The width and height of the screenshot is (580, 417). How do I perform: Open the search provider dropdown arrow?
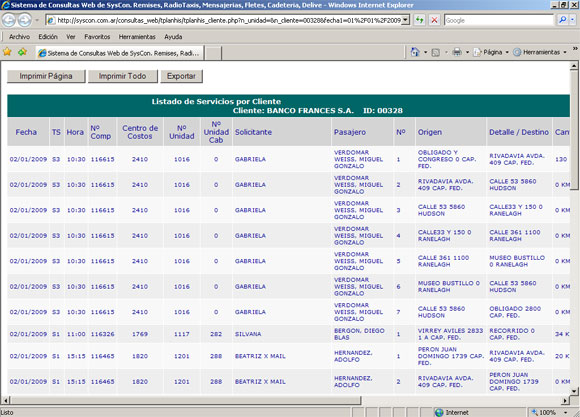(x=572, y=20)
